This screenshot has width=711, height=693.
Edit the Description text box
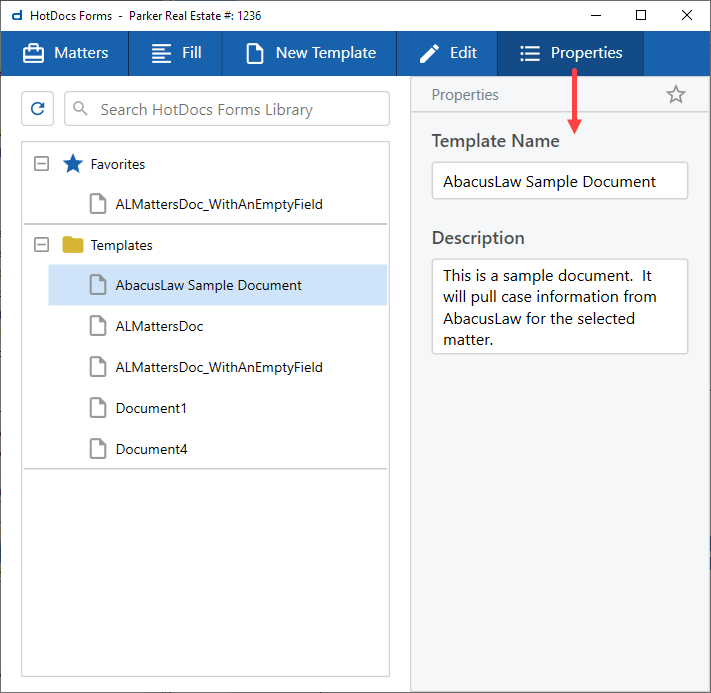pos(560,307)
